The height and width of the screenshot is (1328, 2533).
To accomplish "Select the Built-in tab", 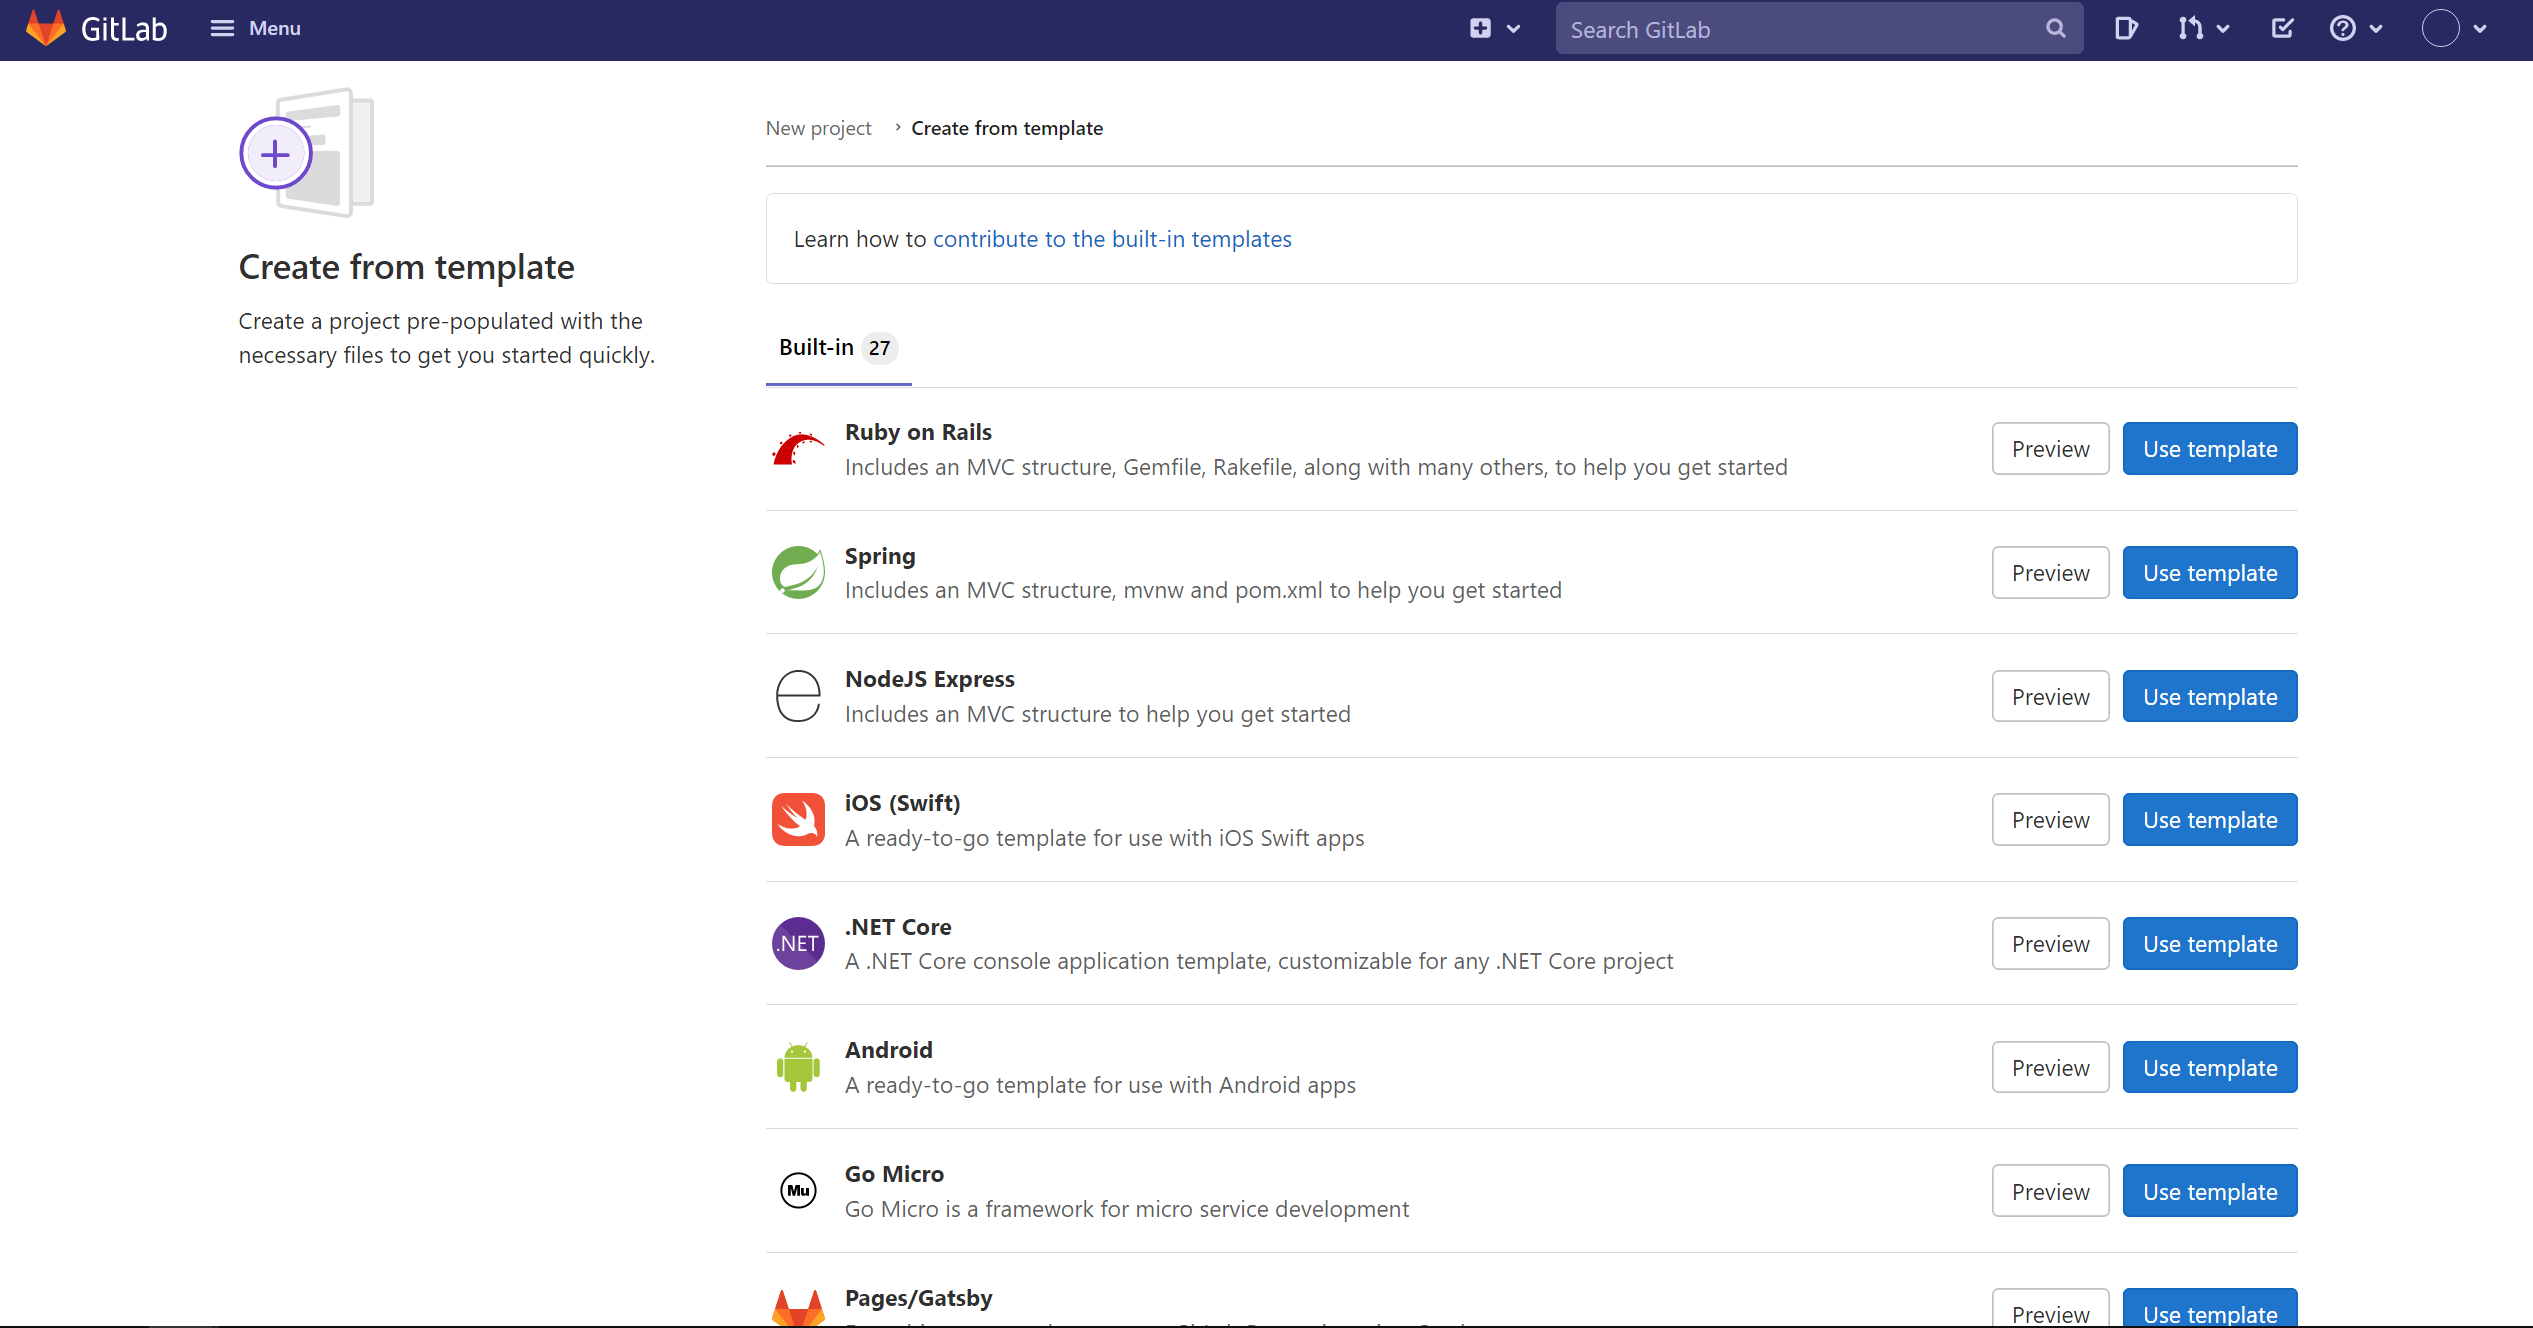I will (x=838, y=348).
